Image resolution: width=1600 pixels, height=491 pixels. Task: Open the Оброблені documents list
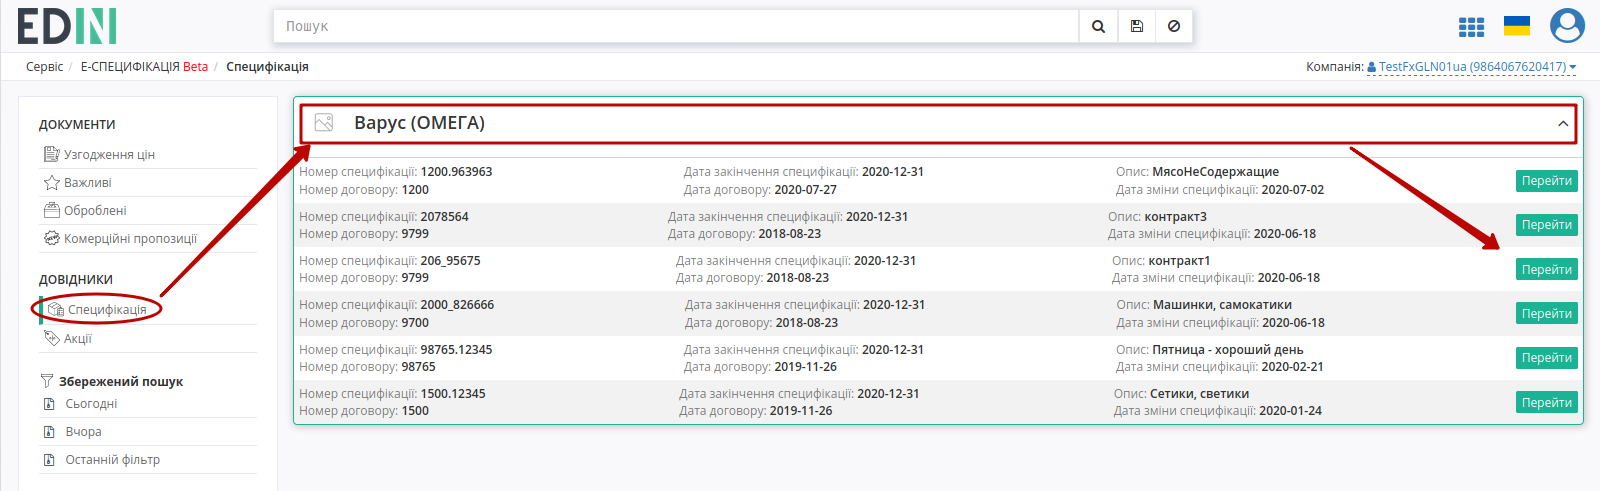point(95,211)
